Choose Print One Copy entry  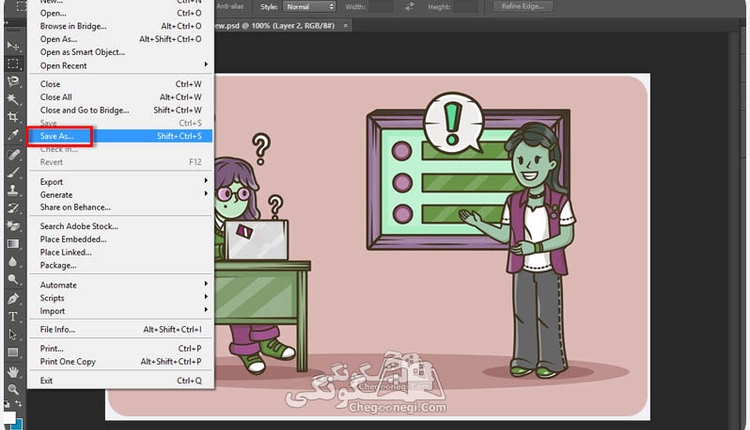pos(120,361)
